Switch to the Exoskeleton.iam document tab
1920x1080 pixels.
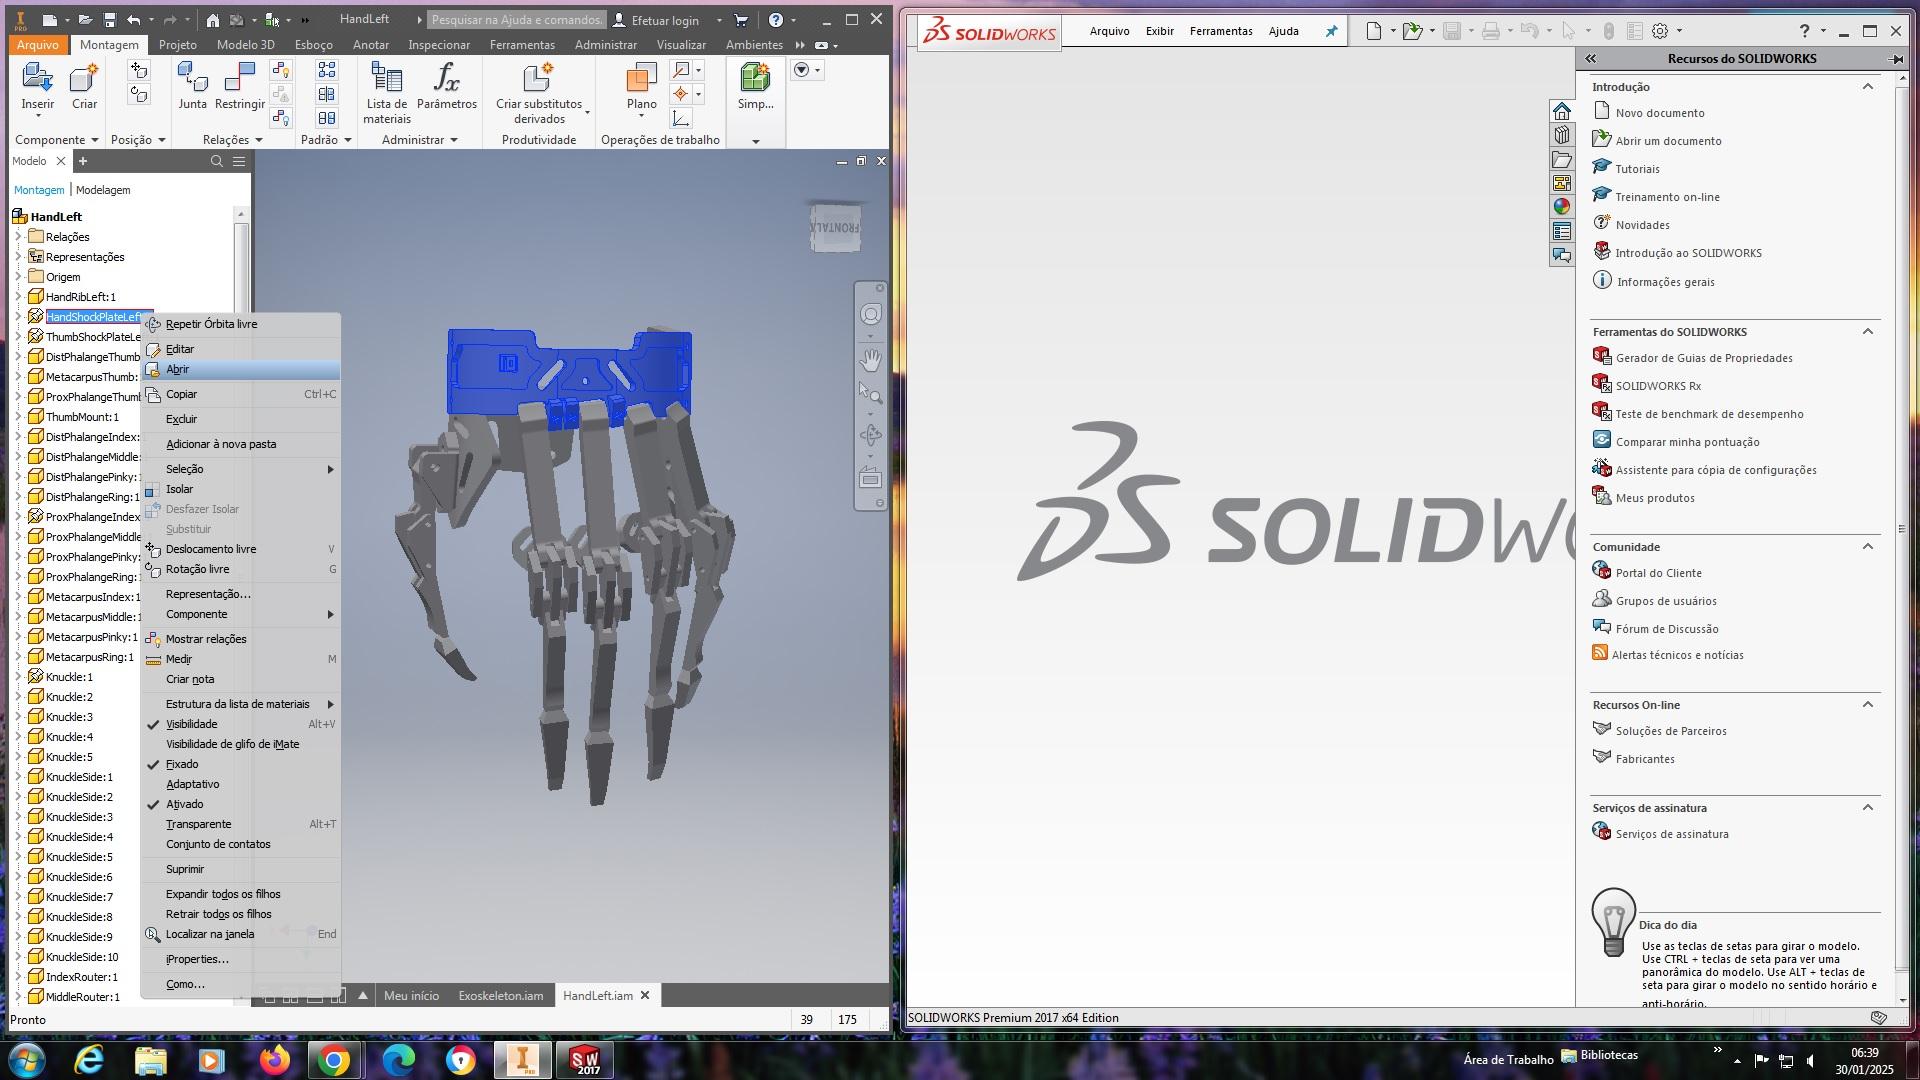click(x=500, y=995)
